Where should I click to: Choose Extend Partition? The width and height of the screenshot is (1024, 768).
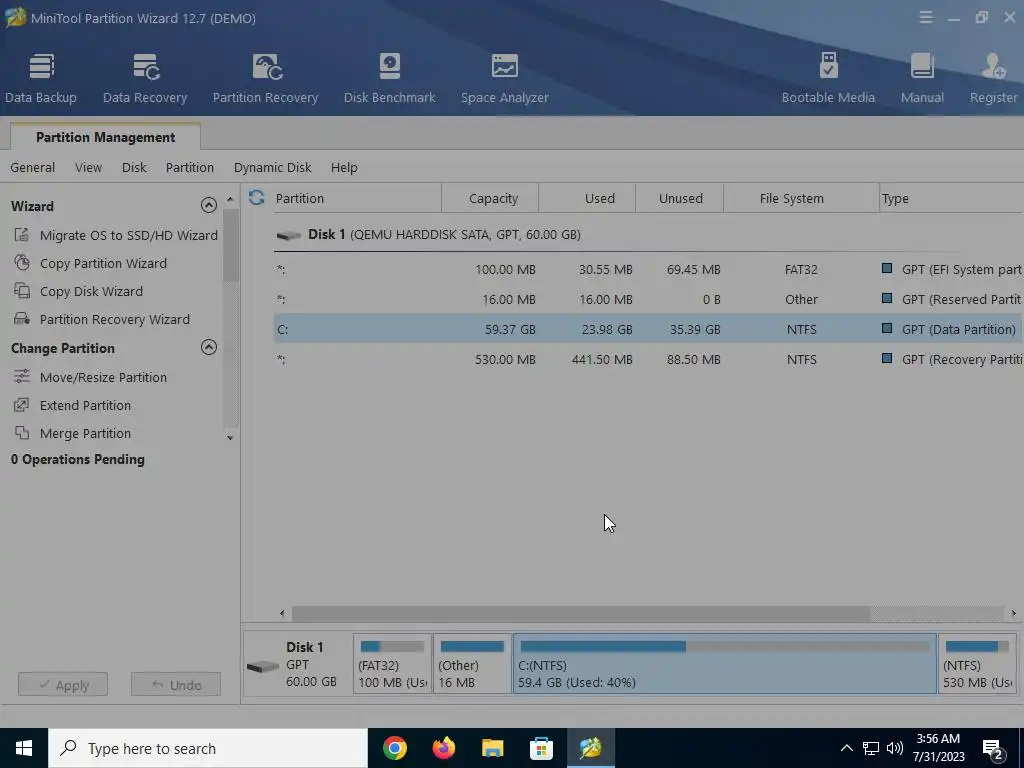(72, 406)
